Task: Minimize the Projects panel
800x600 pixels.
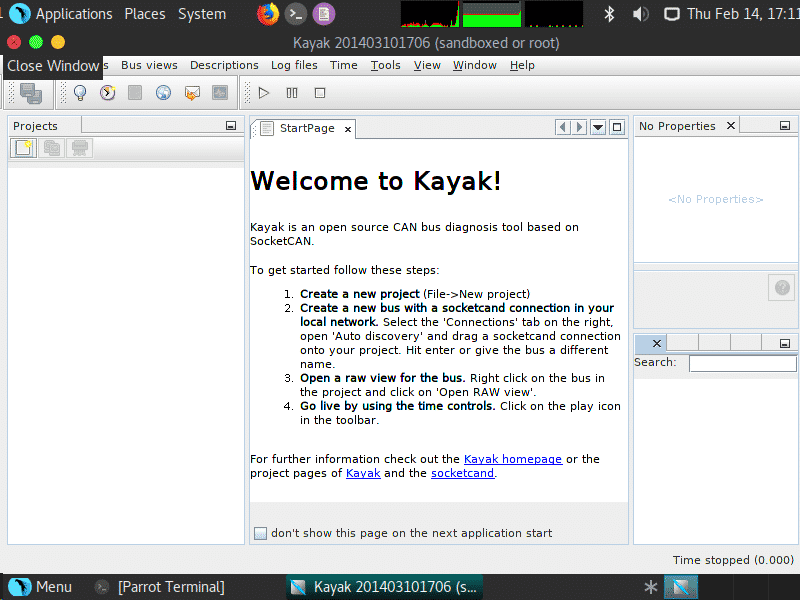Action: tap(231, 126)
